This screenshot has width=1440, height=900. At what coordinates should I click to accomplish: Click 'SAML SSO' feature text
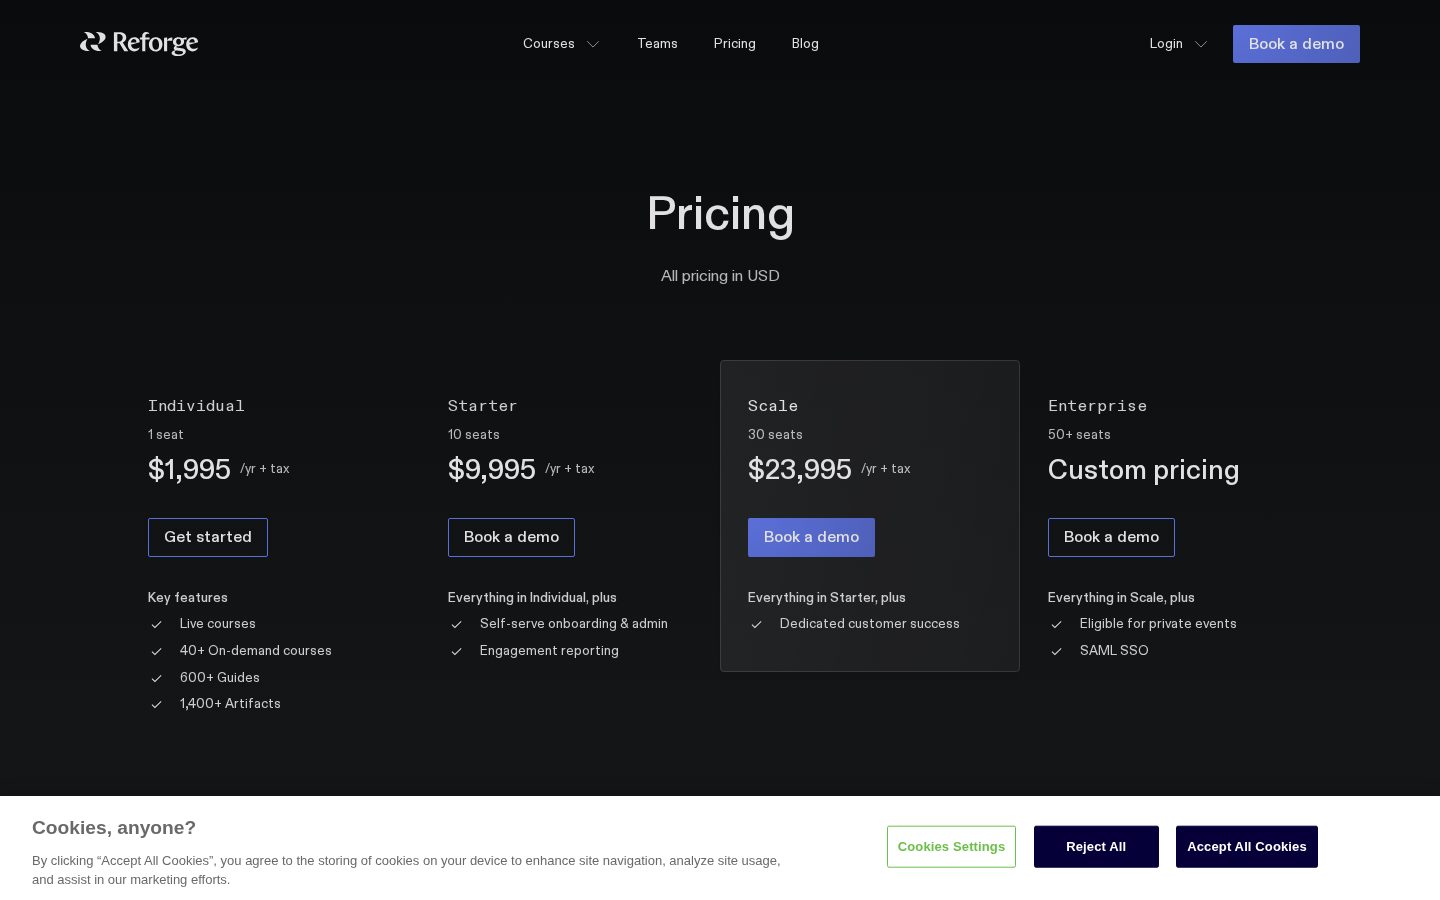coord(1114,651)
